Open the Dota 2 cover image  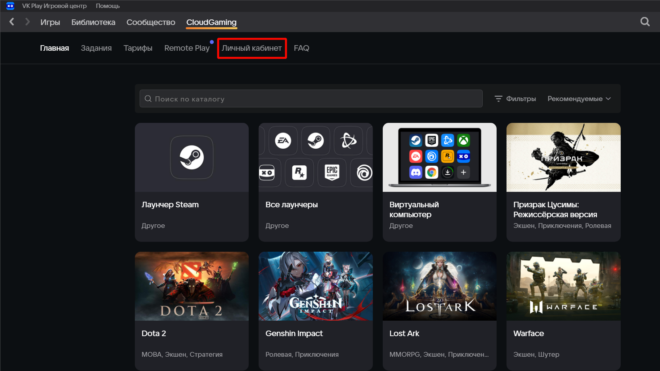pyautogui.click(x=192, y=286)
